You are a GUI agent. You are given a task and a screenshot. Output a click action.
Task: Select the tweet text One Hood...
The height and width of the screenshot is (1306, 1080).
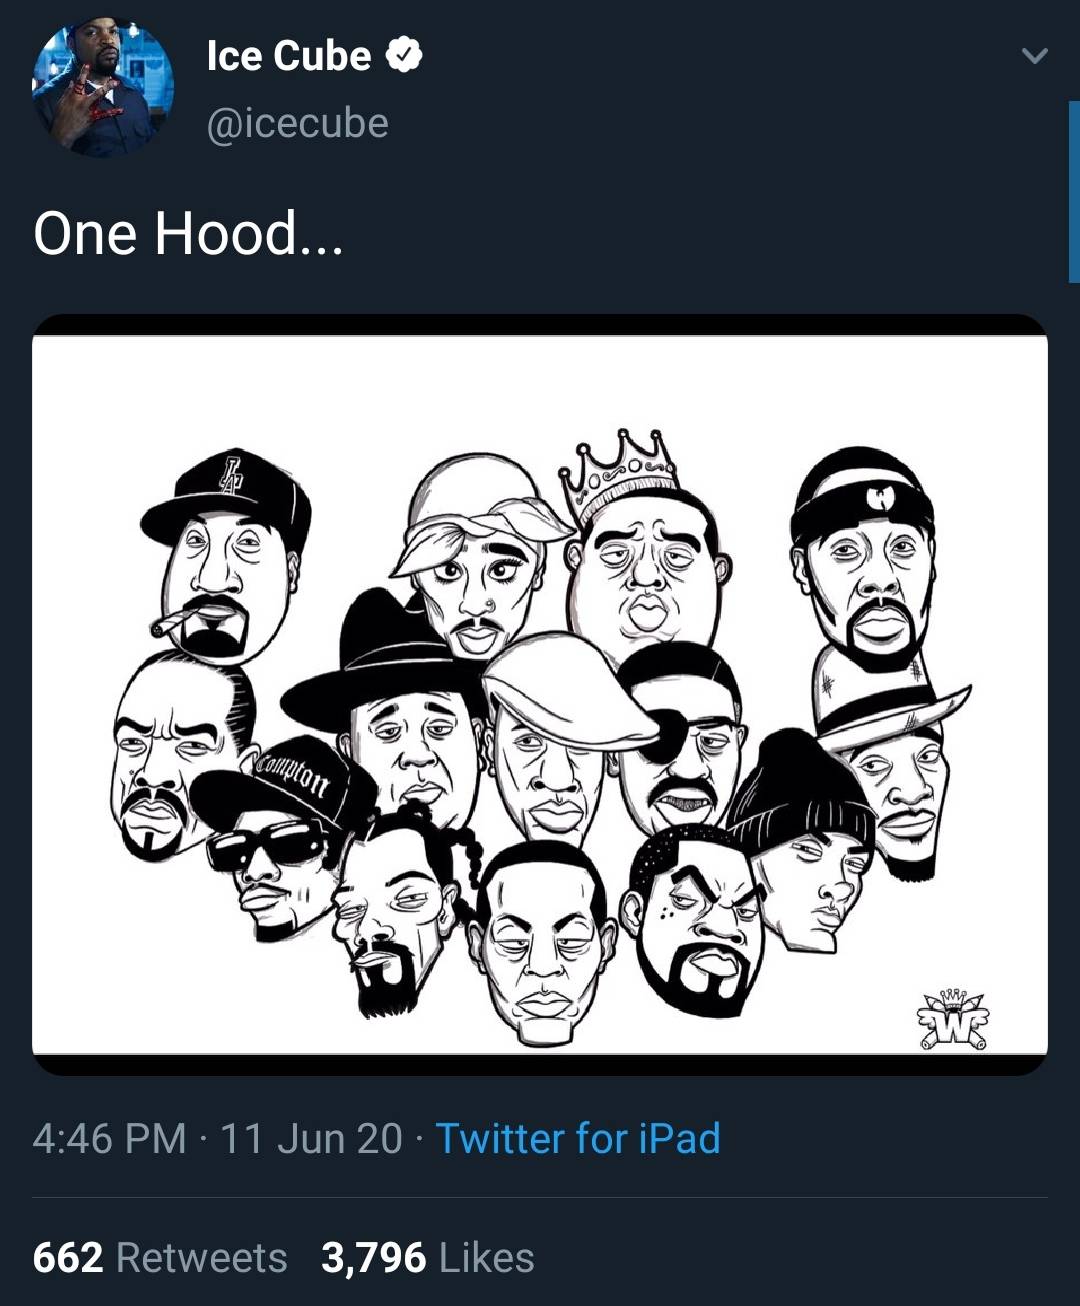tap(188, 234)
